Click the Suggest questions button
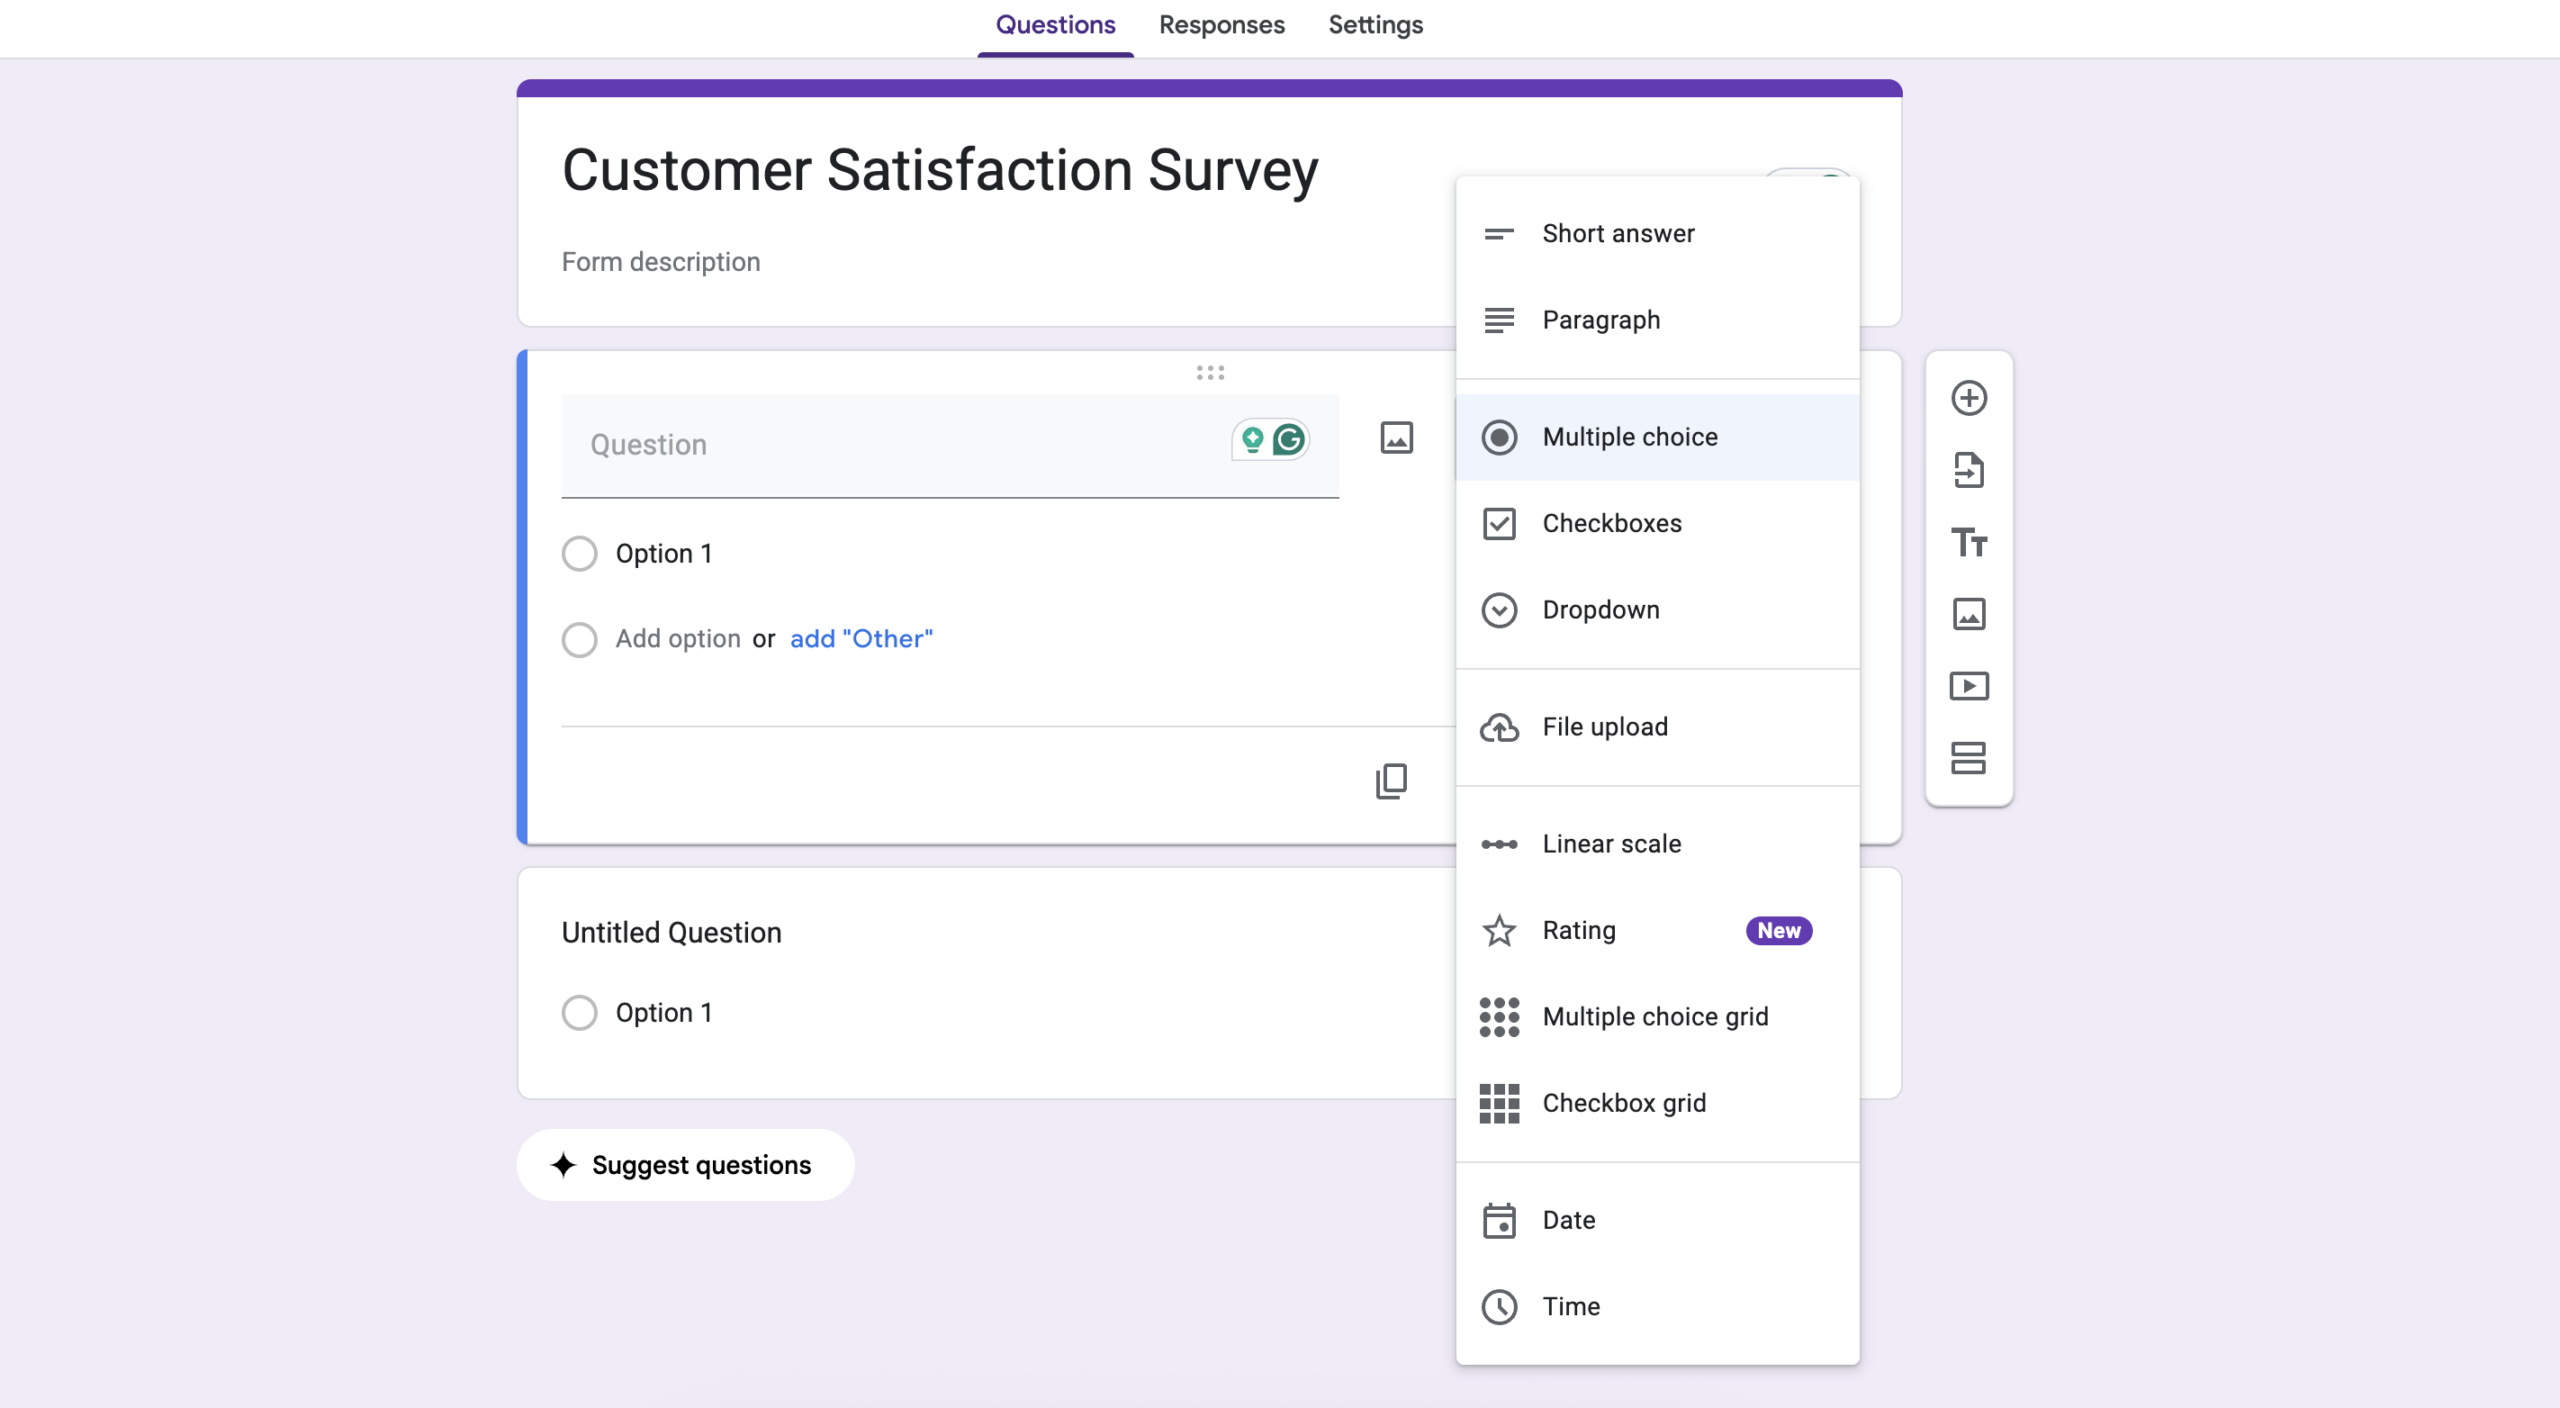Image resolution: width=2560 pixels, height=1408 pixels. 685,1164
